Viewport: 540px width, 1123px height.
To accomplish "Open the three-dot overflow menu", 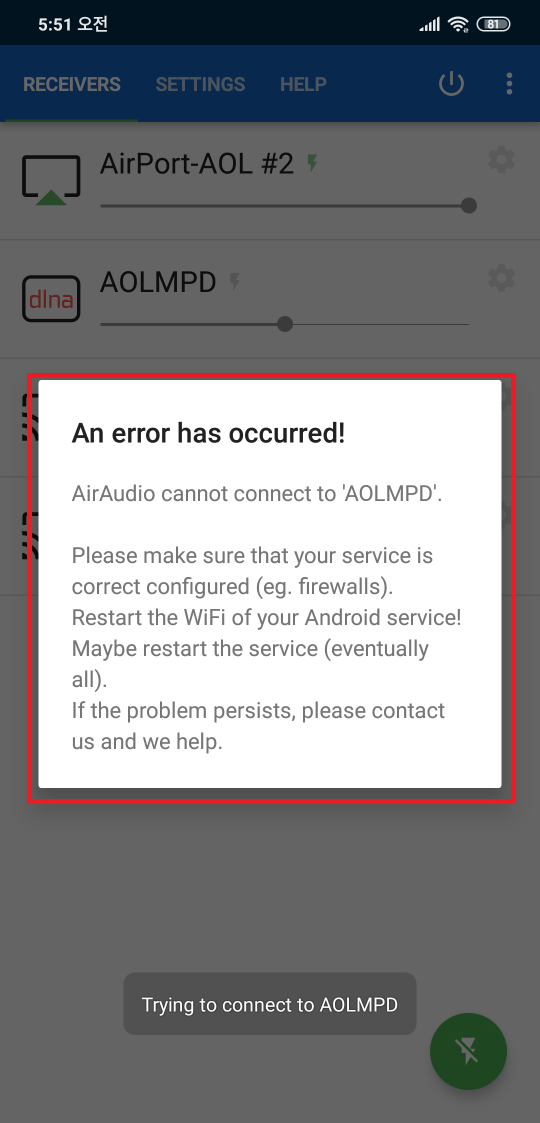I will pyautogui.click(x=509, y=84).
